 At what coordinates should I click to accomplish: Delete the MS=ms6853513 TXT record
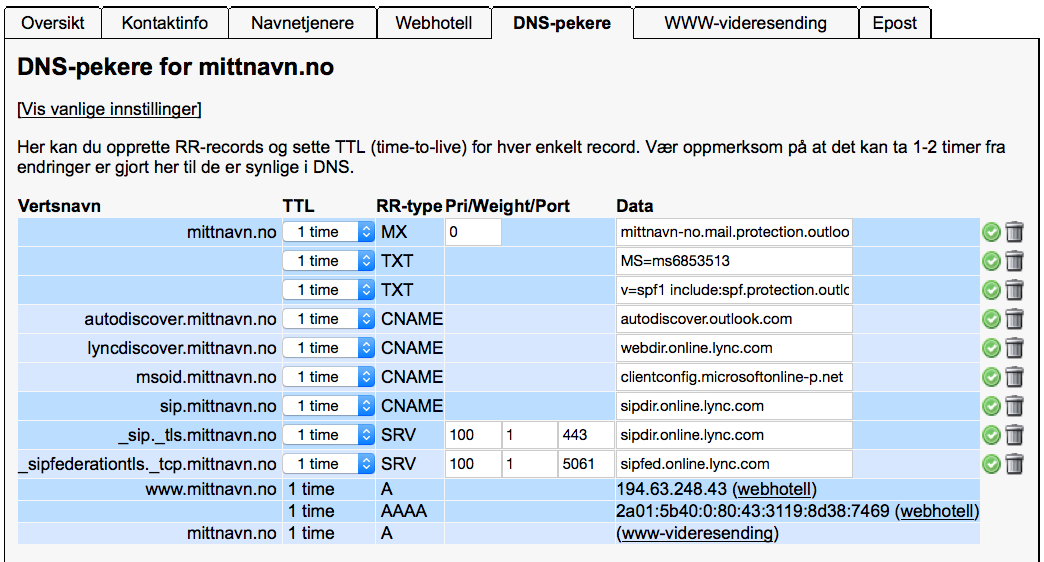point(1014,261)
